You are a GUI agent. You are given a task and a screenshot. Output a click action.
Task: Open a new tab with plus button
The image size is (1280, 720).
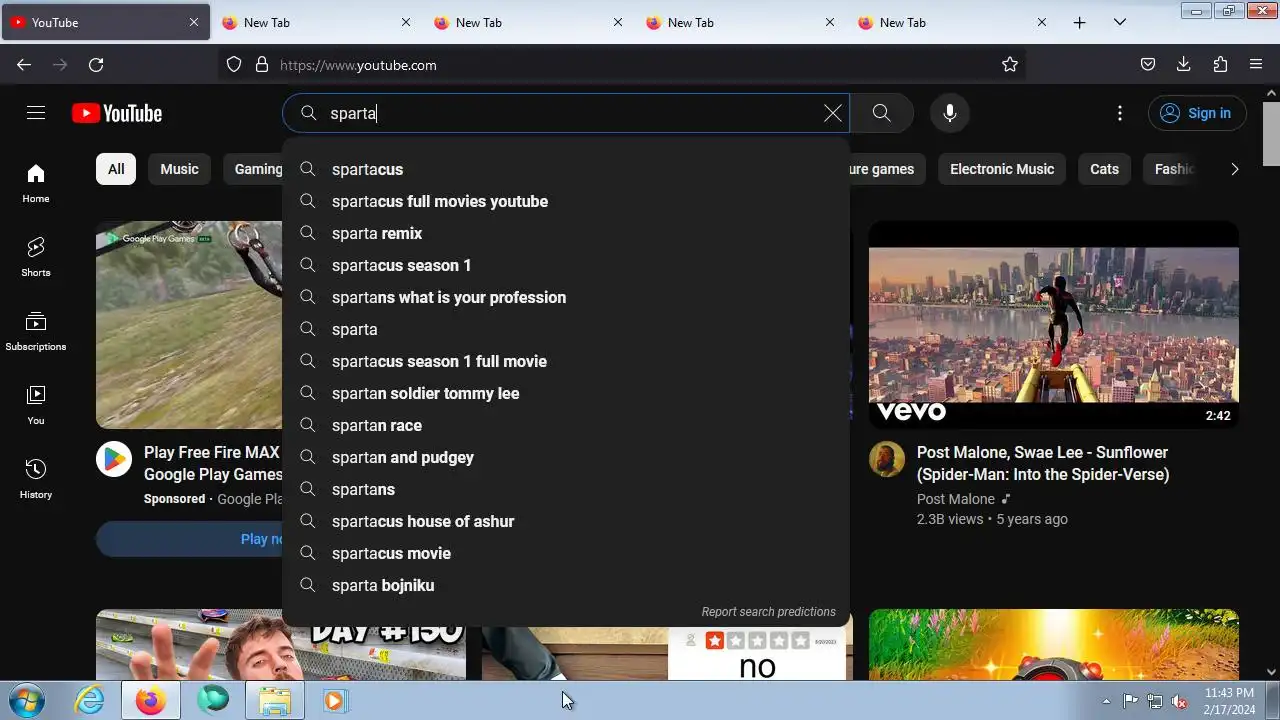click(1079, 22)
